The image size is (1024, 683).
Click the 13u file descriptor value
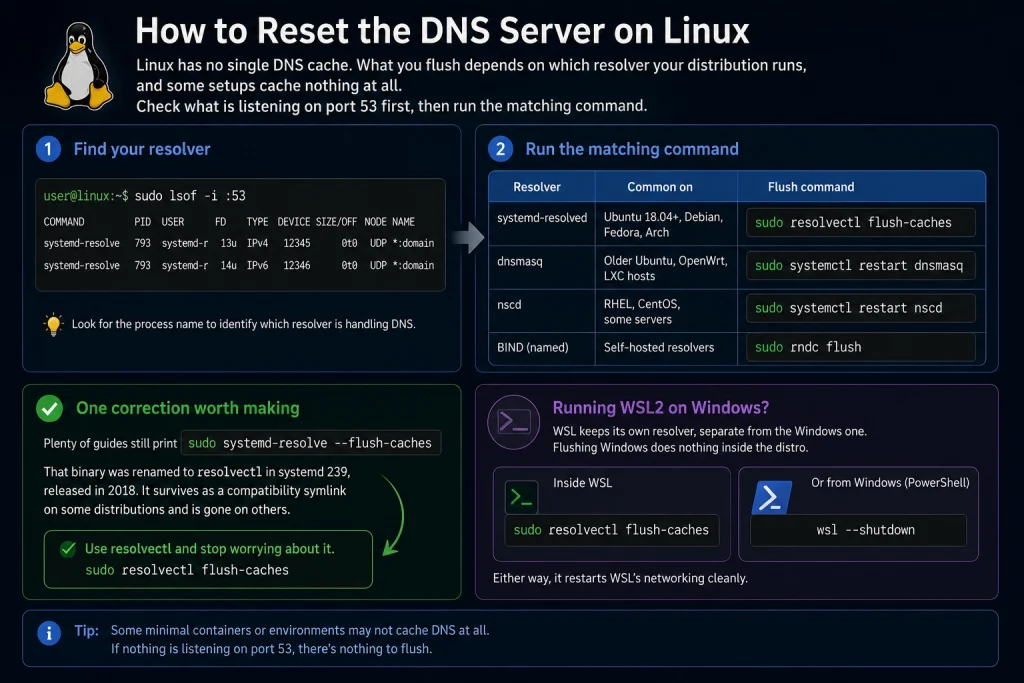[229, 243]
